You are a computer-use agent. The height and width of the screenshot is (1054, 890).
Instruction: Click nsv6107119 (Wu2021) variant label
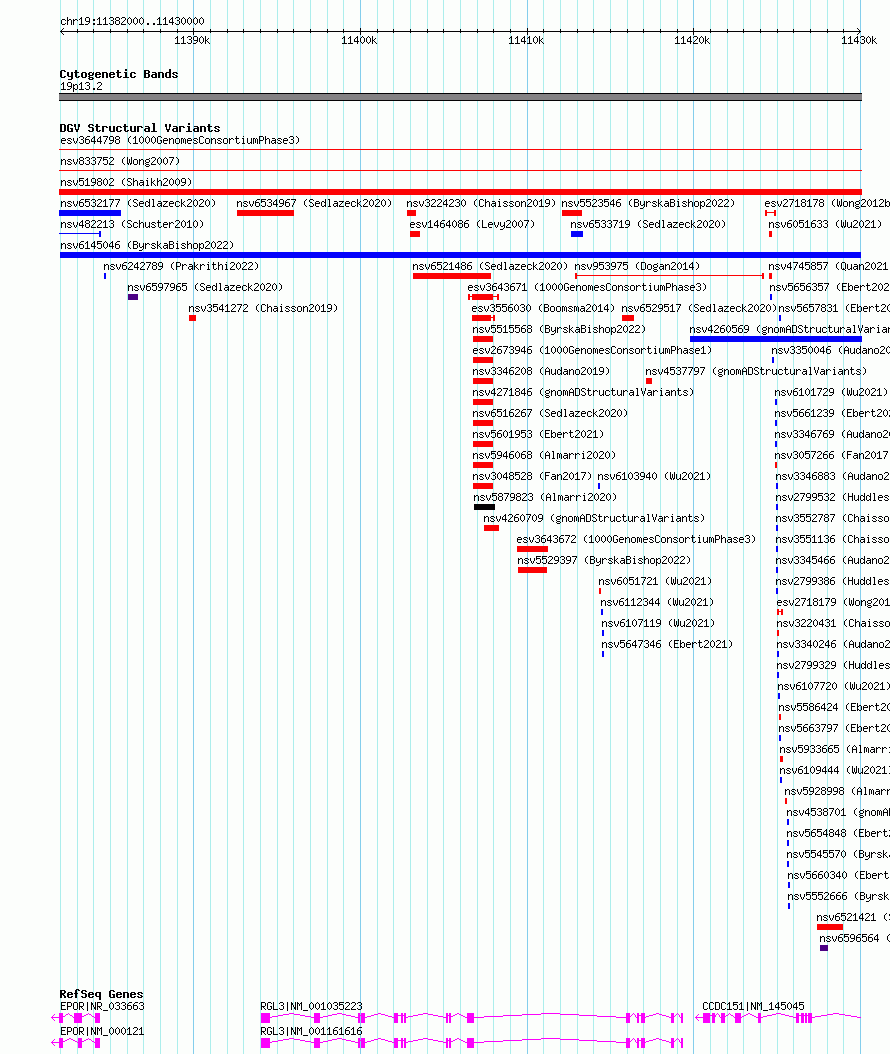[658, 623]
